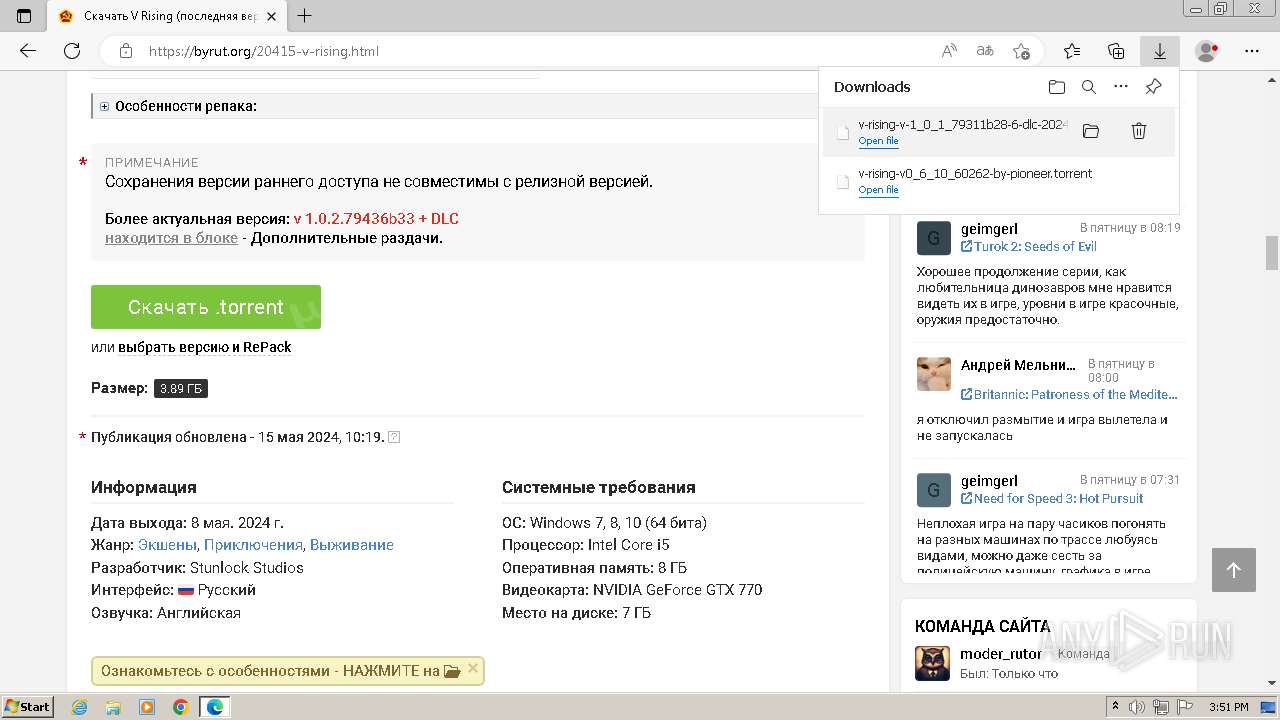Image resolution: width=1280 pixels, height=720 pixels.
Task: Expand Особенности репака section
Action: (104, 106)
